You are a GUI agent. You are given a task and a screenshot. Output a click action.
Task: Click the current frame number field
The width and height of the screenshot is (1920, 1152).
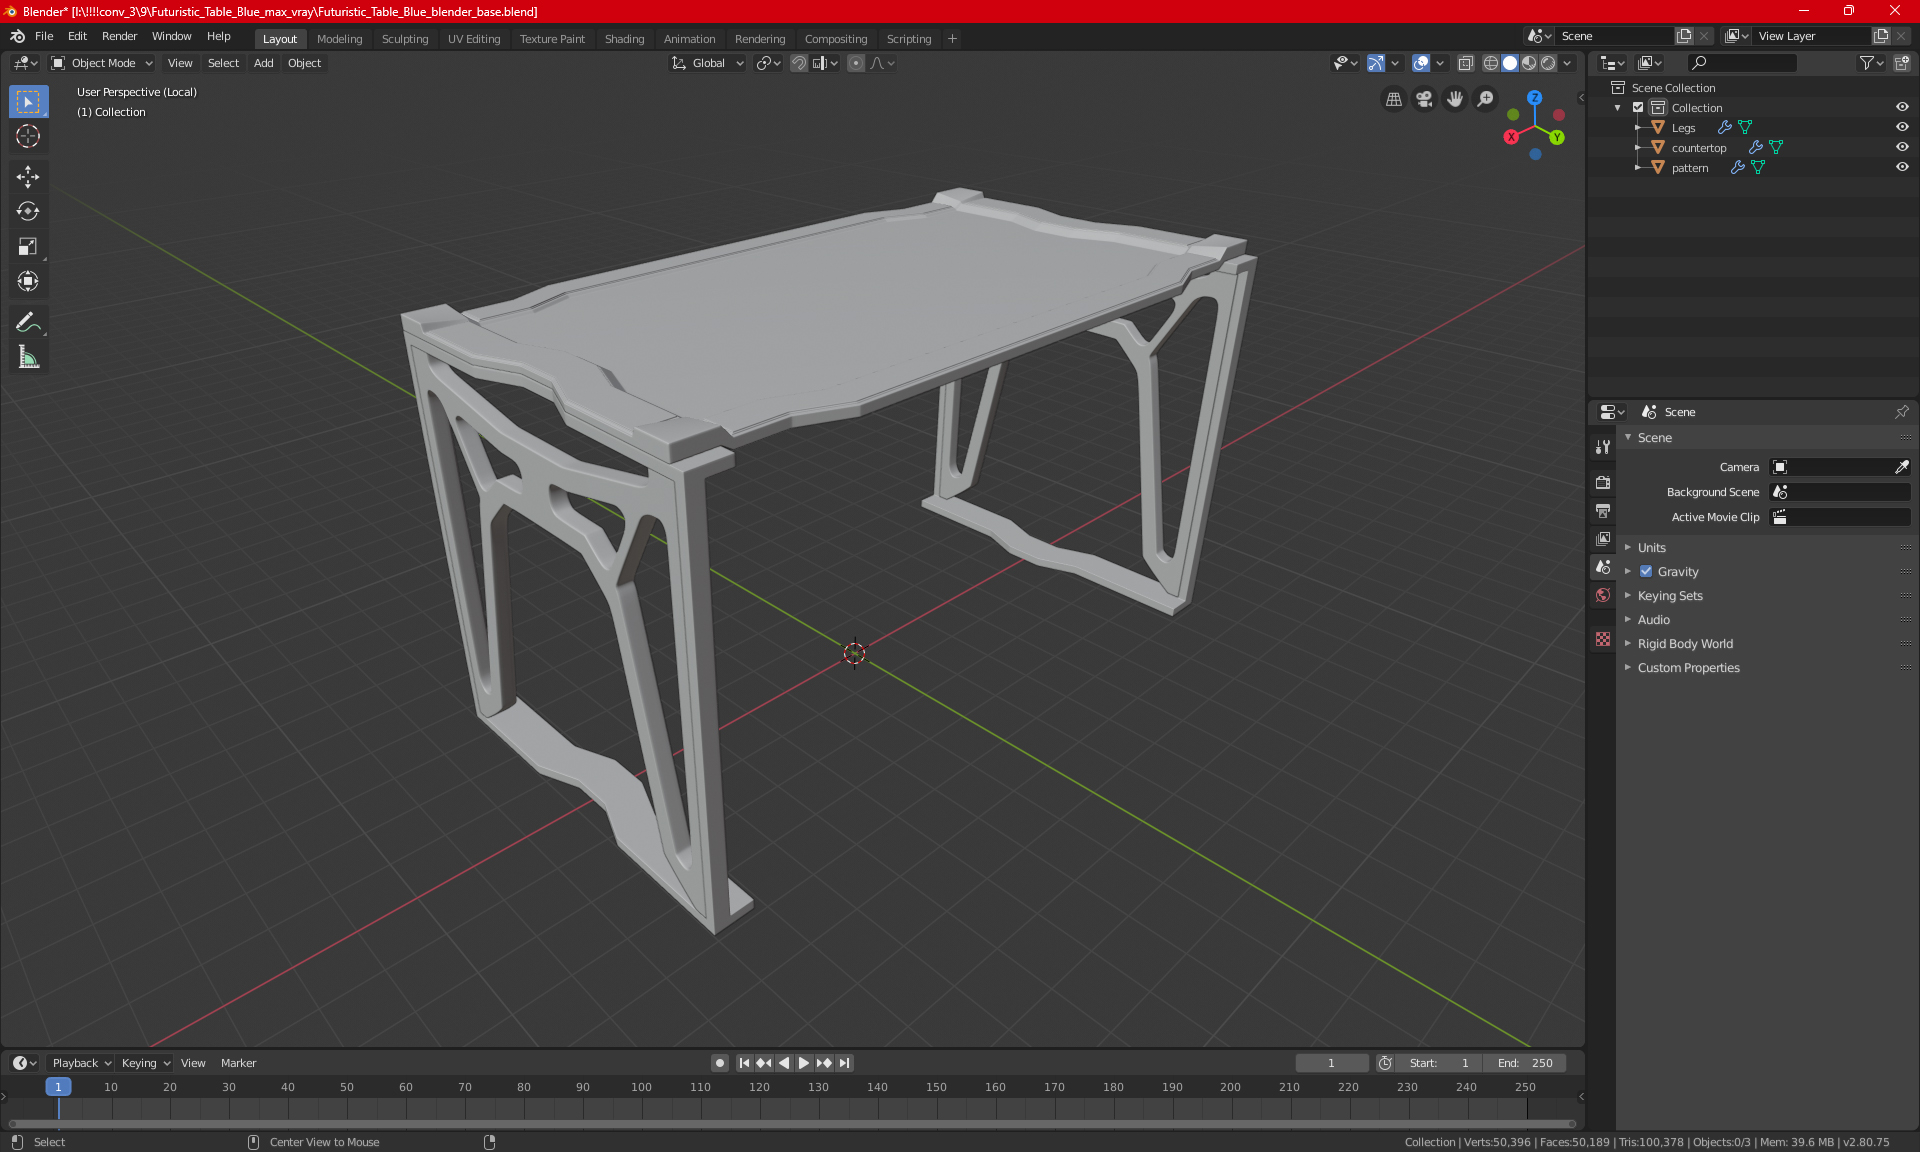coord(1331,1063)
